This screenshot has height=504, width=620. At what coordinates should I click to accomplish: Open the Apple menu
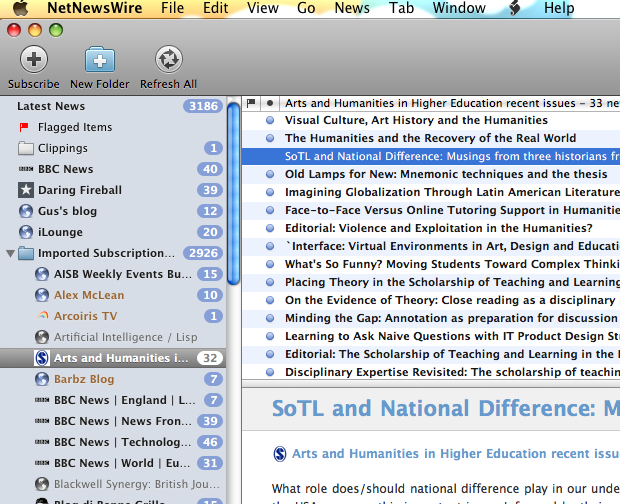point(20,8)
